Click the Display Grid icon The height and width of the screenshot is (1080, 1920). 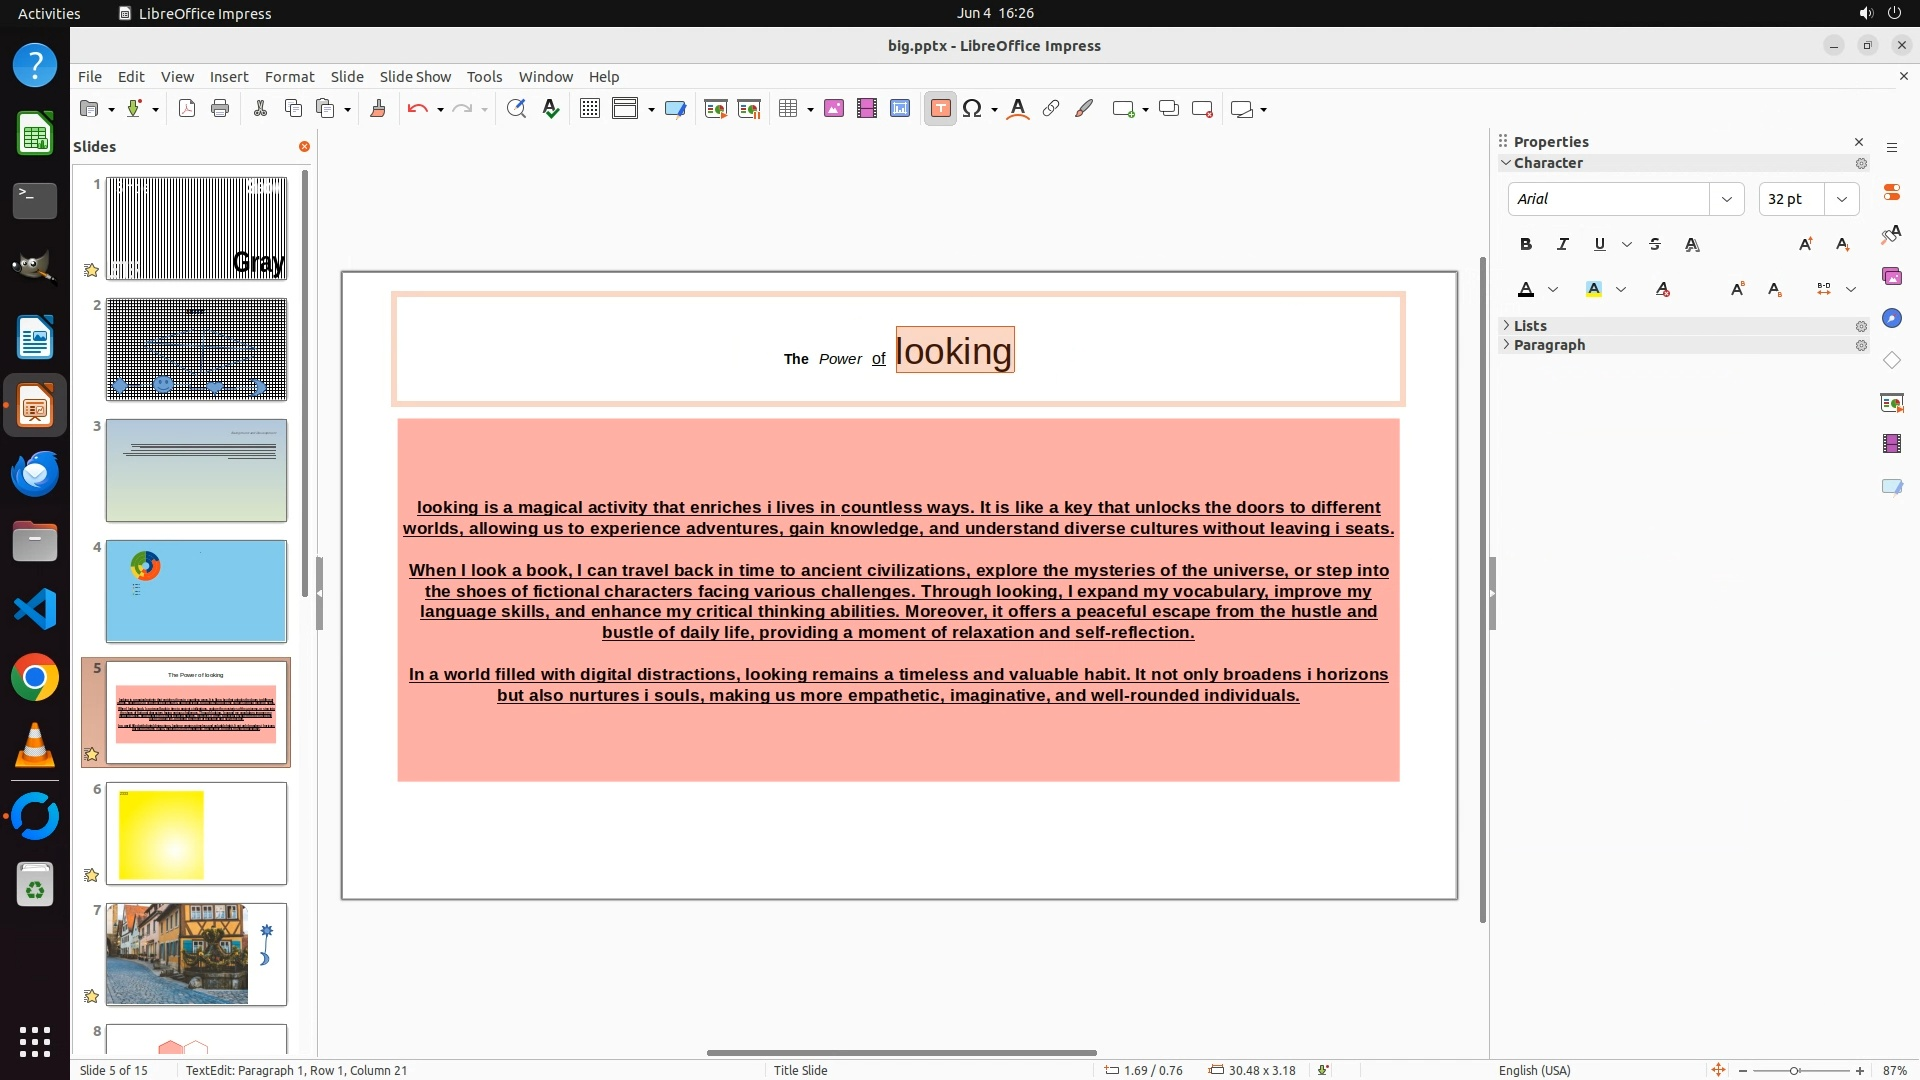[x=590, y=109]
